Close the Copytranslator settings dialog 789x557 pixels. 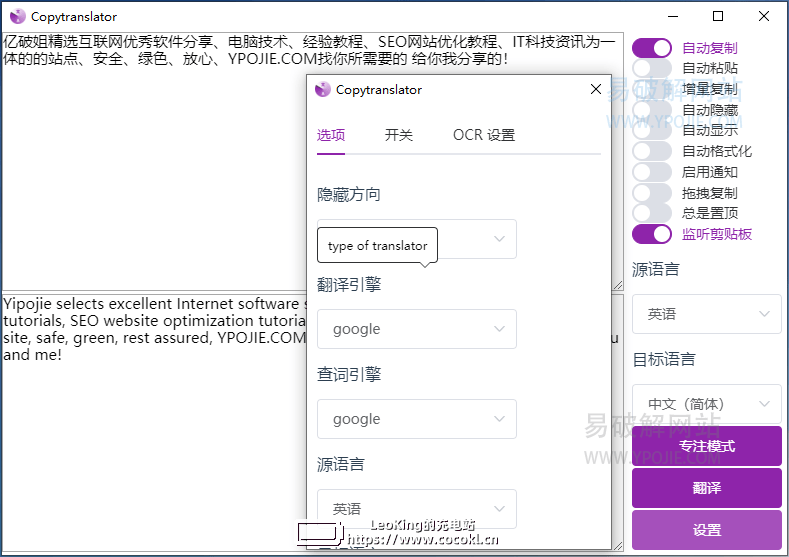[596, 90]
